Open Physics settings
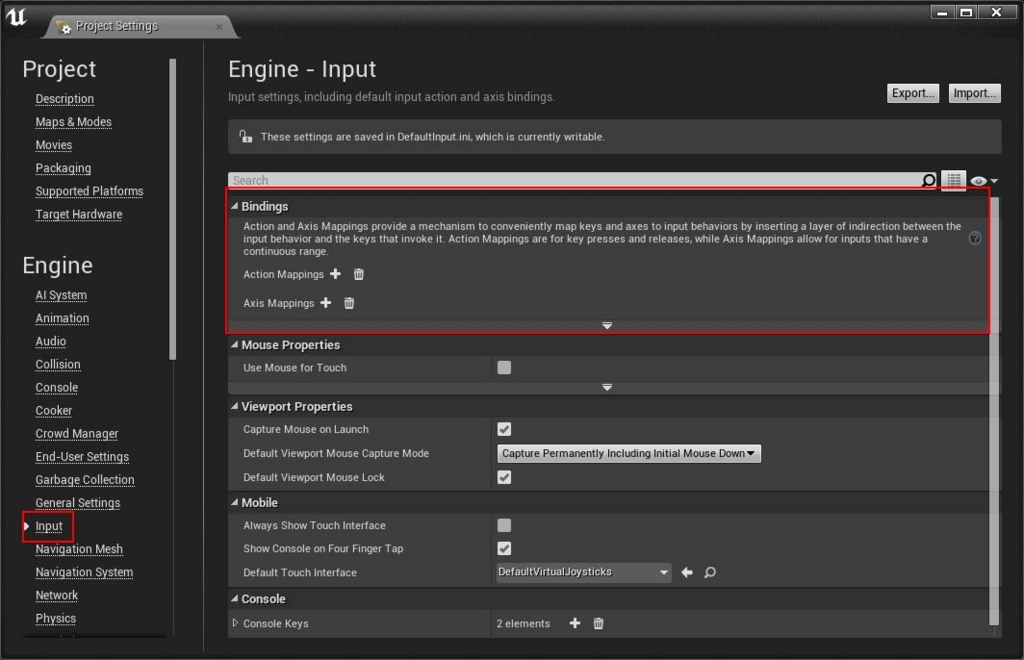1024x660 pixels. [56, 618]
